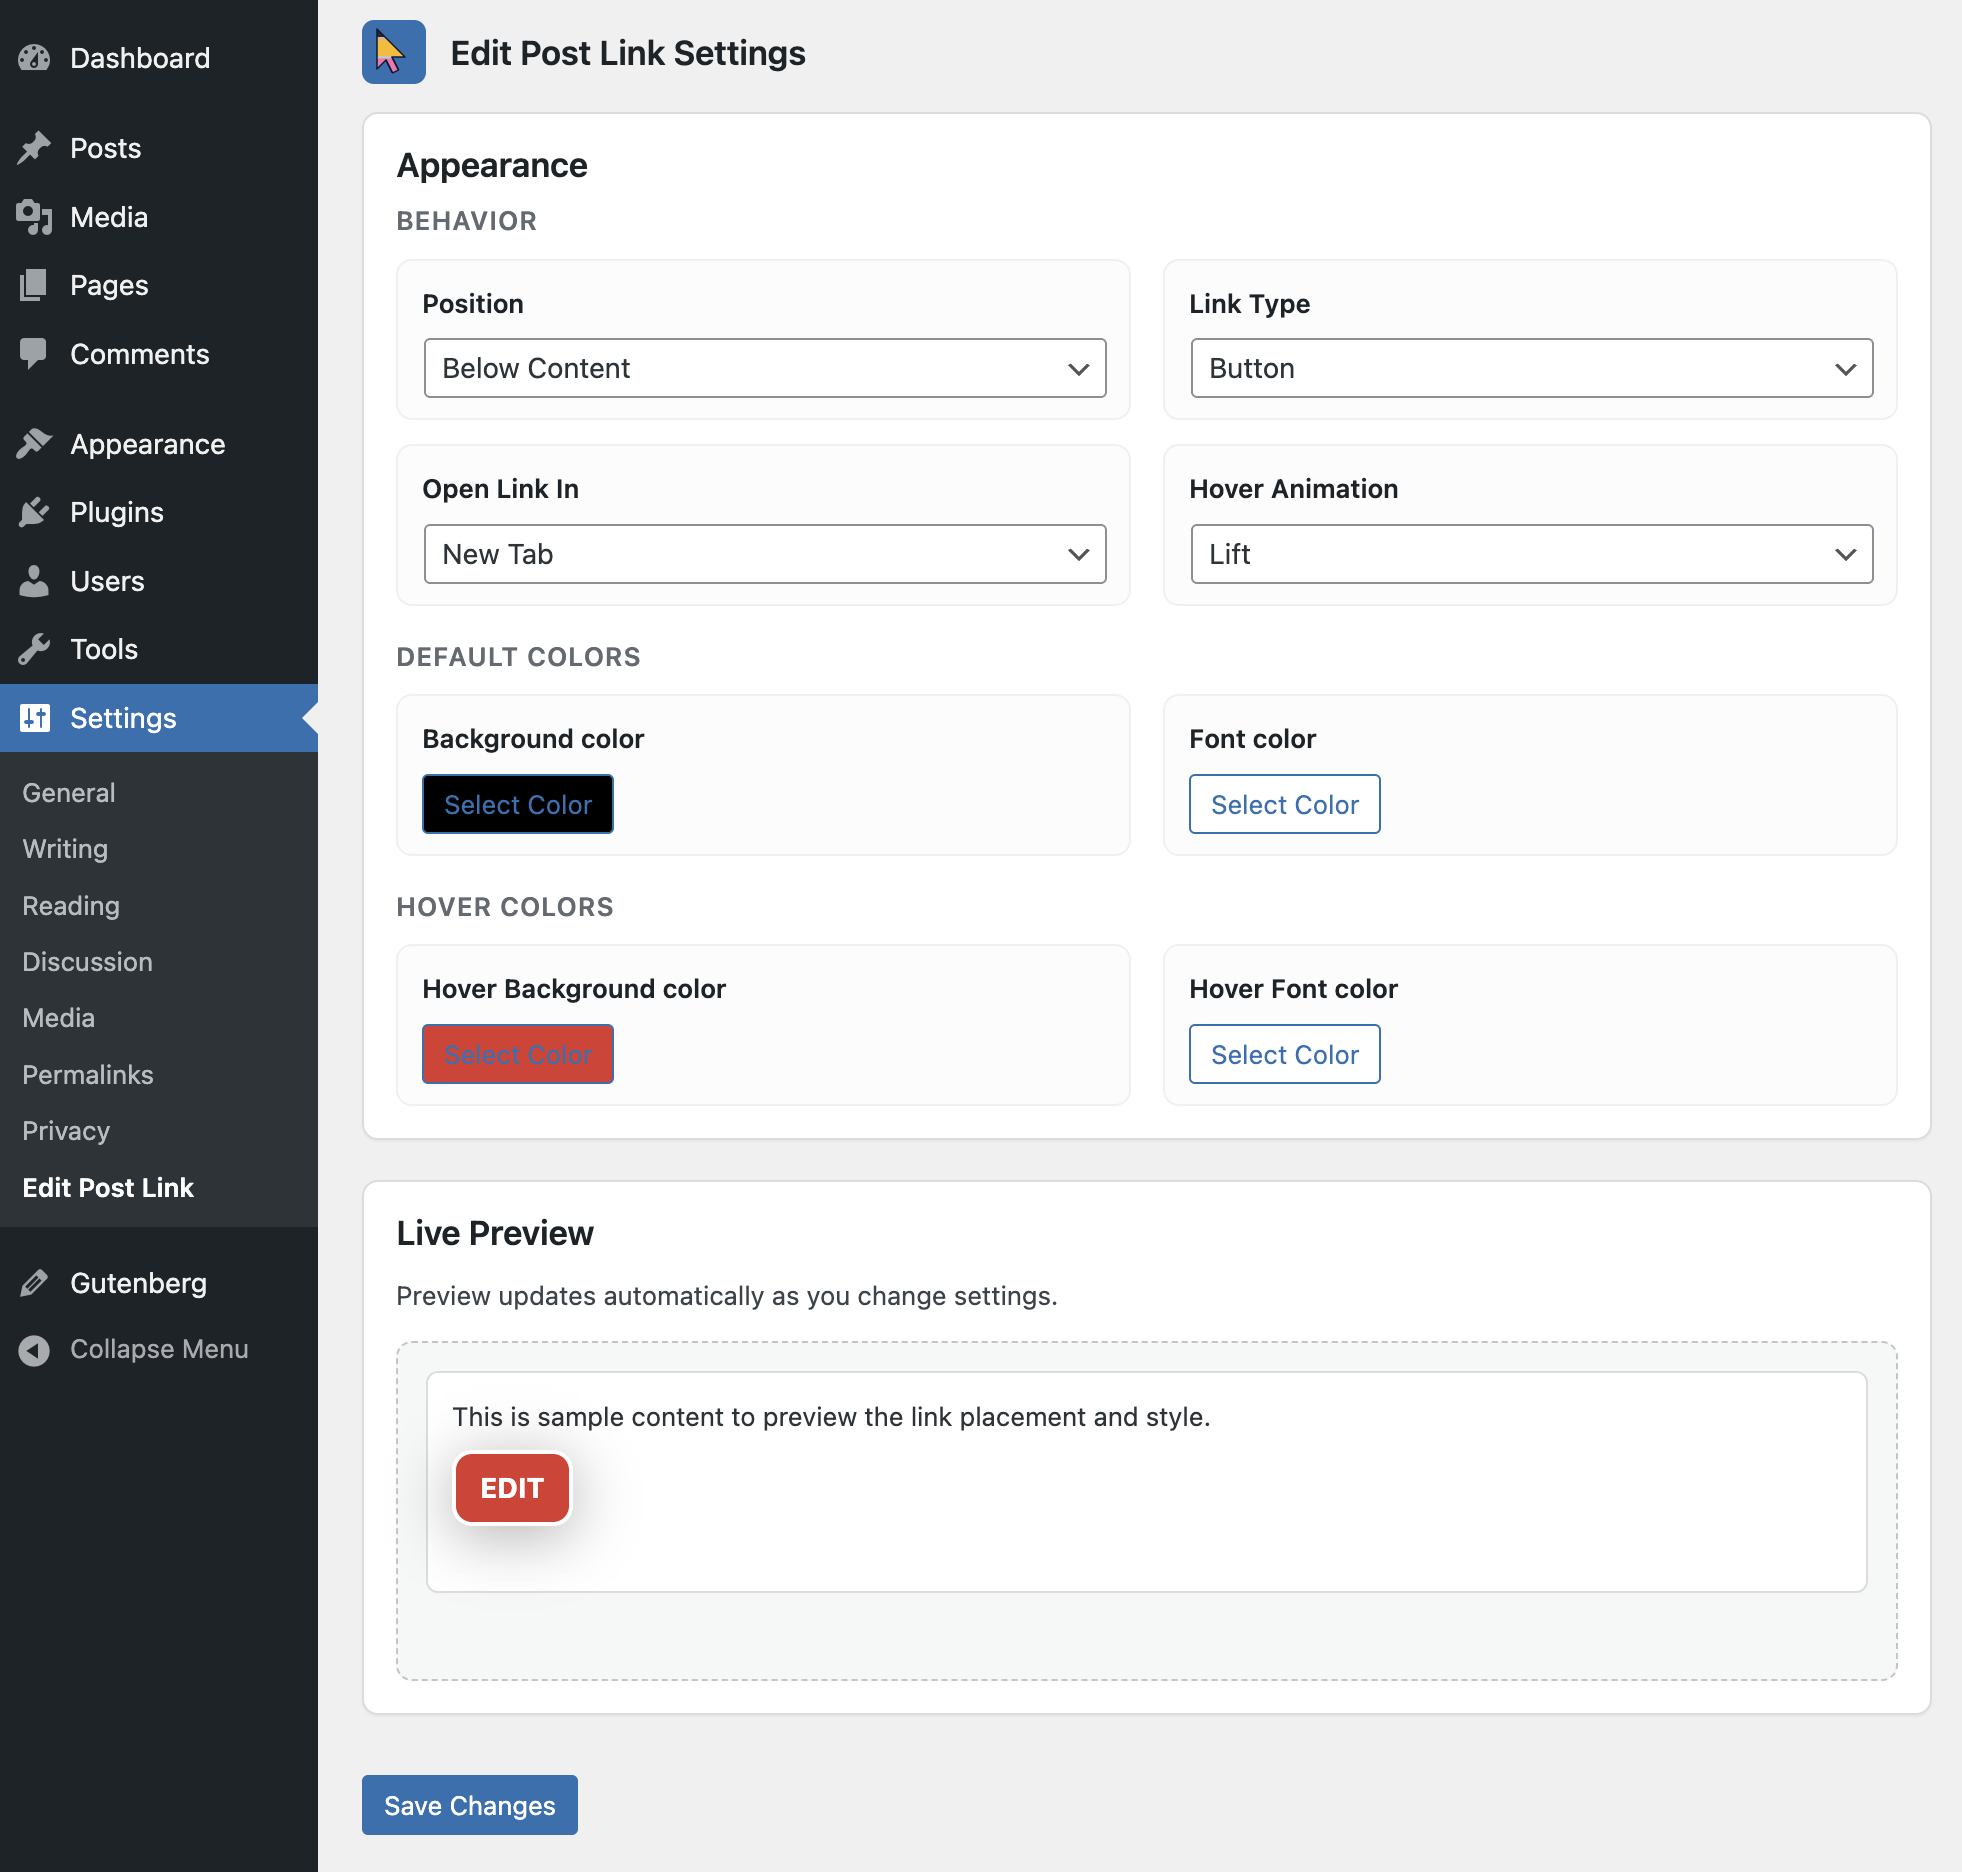This screenshot has height=1872, width=1962.
Task: Open Plugins via the plug icon
Action: pos(34,512)
